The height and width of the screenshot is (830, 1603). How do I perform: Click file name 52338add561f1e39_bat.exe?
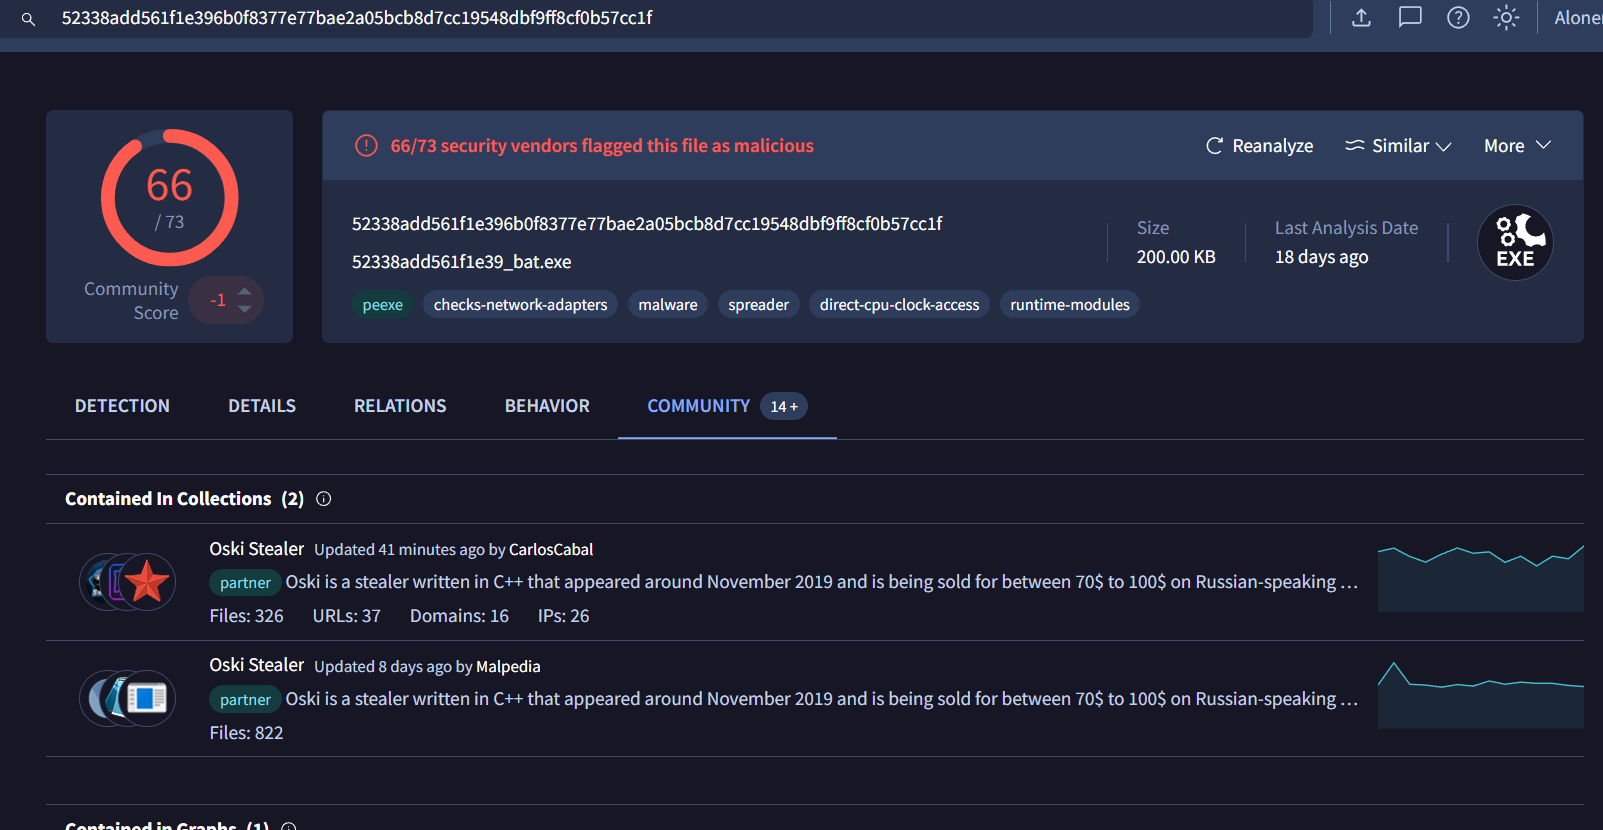(x=462, y=262)
